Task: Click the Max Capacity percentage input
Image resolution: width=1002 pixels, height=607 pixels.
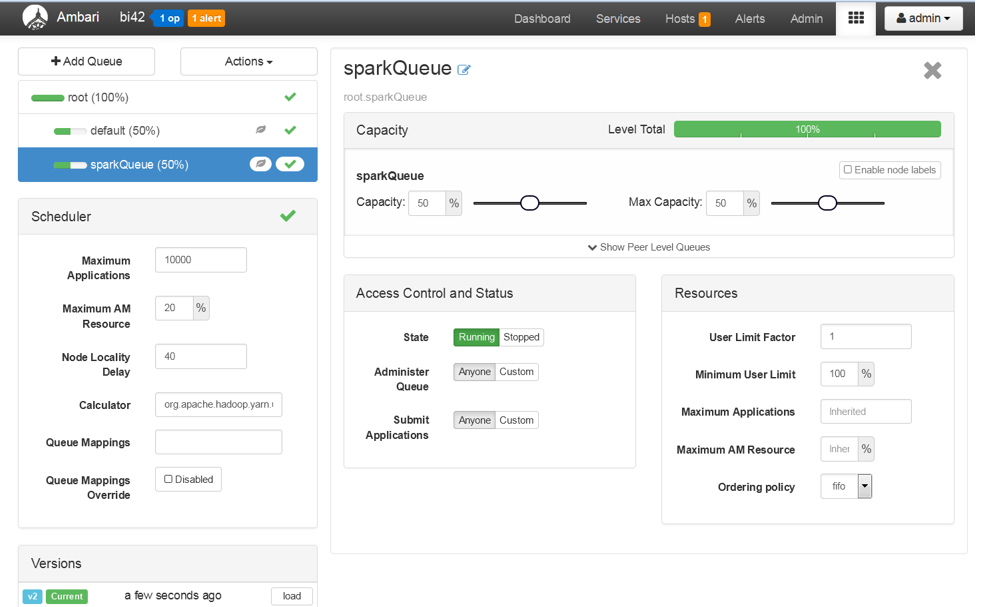Action: [725, 203]
